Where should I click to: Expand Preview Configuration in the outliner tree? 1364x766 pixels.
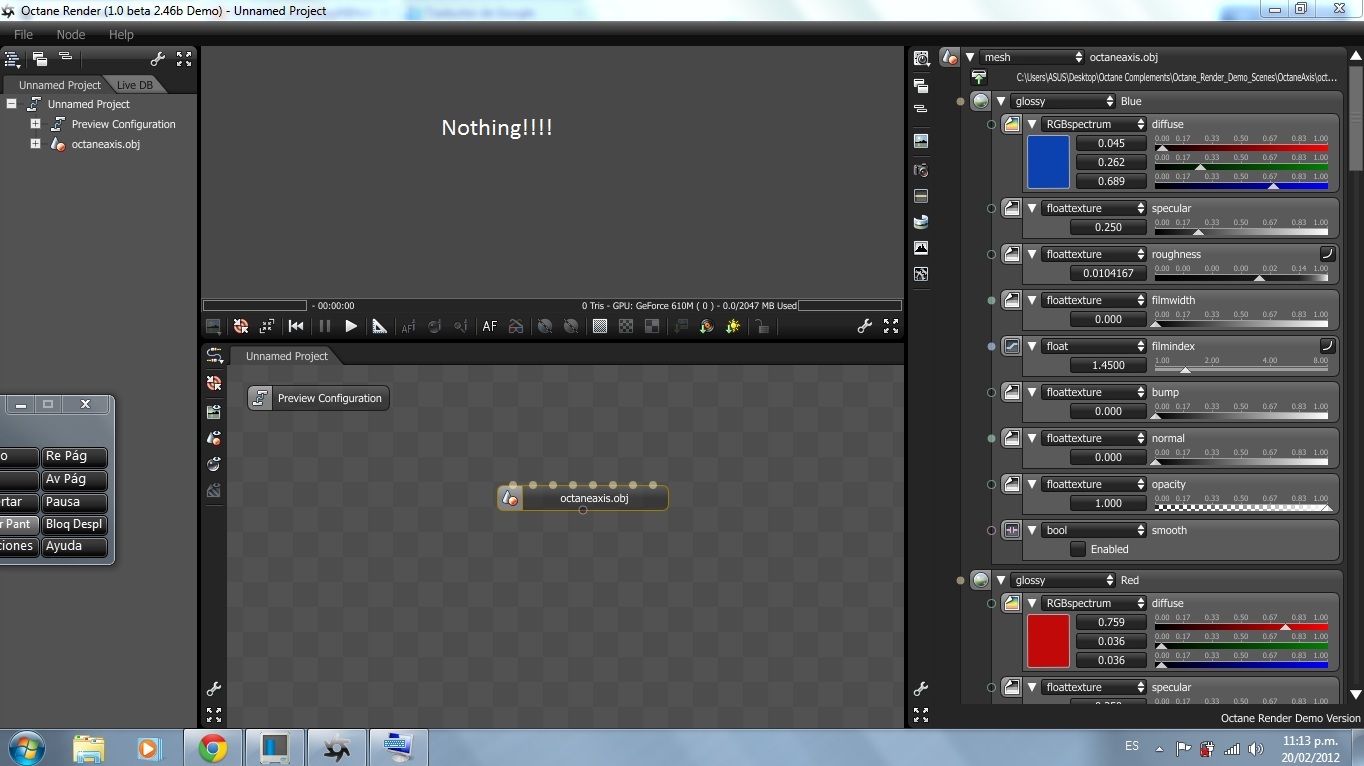pyautogui.click(x=35, y=124)
